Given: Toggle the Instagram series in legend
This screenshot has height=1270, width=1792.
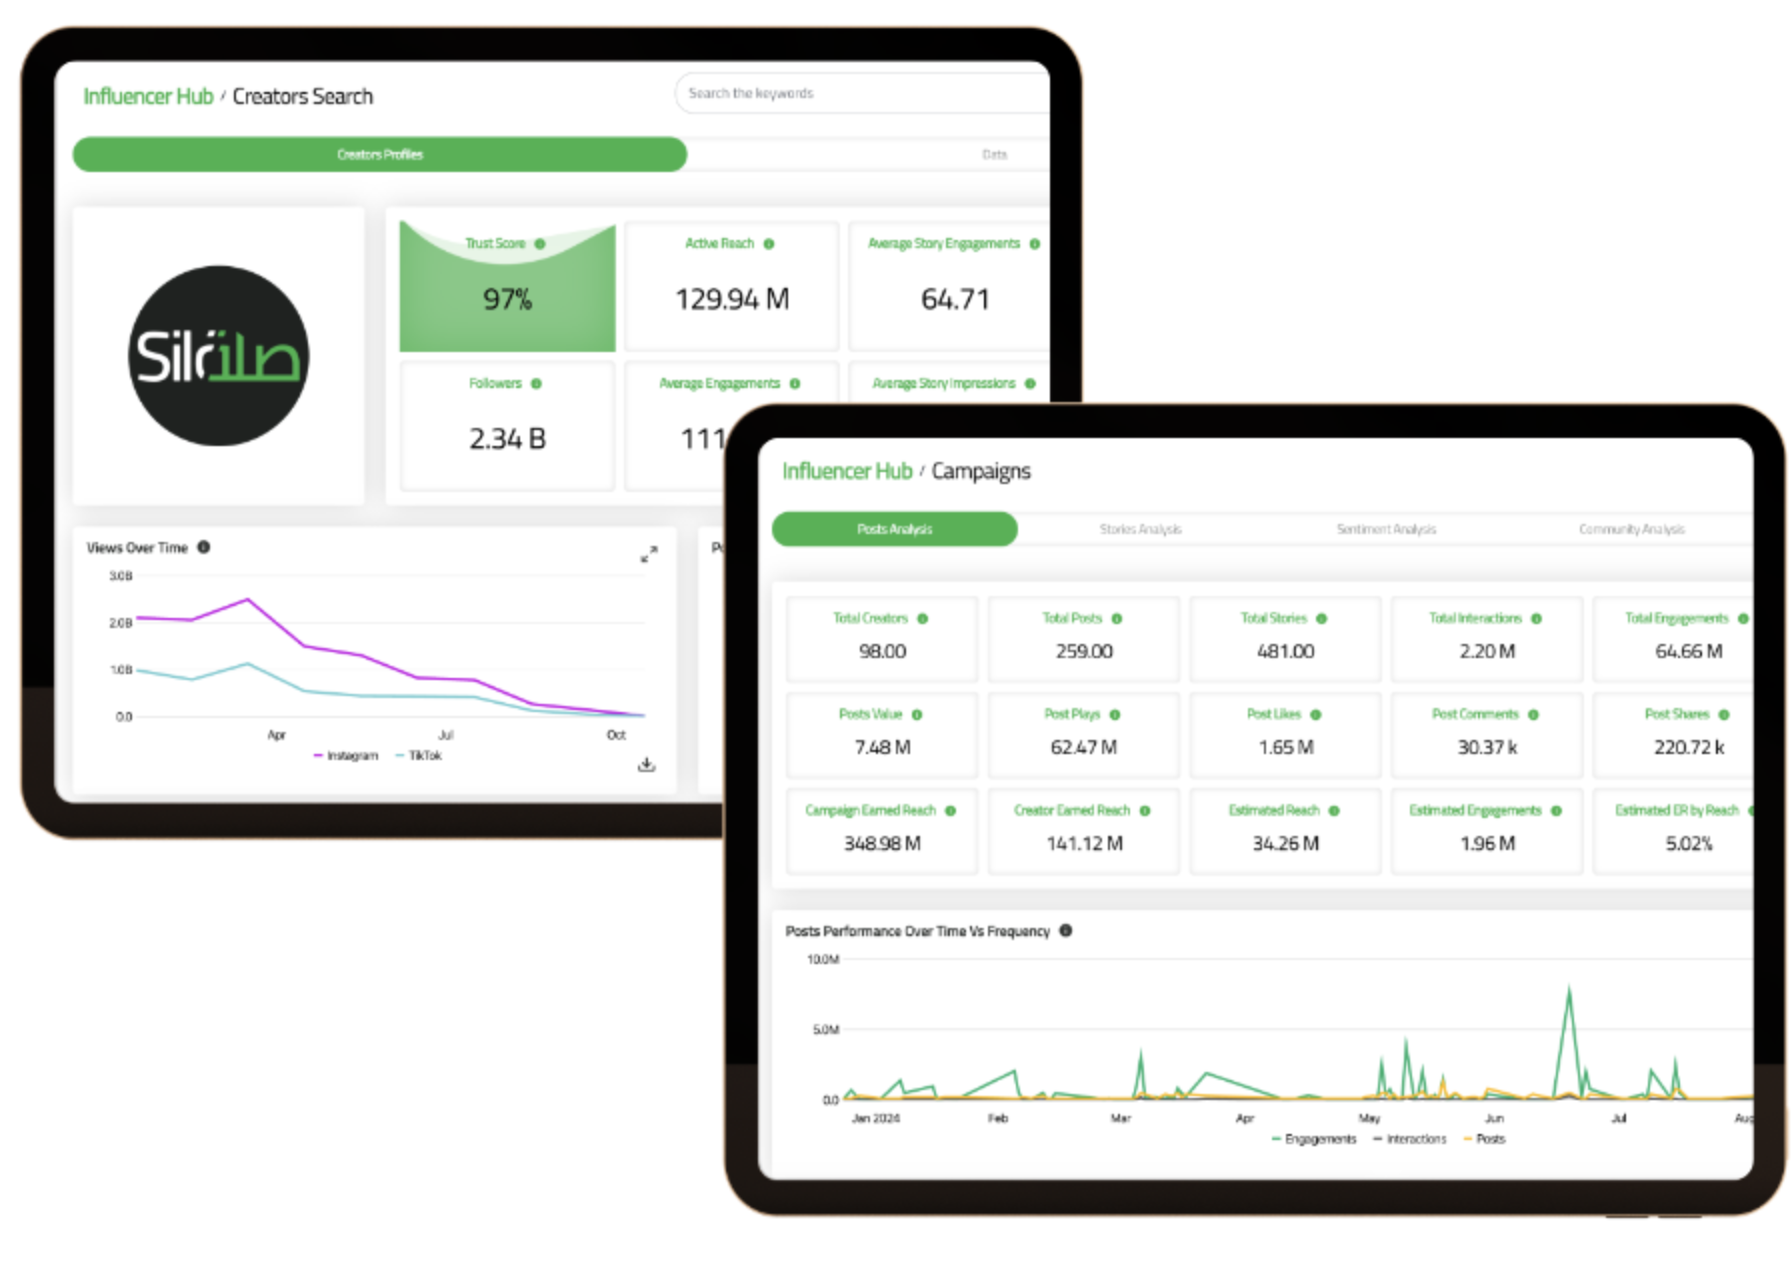Looking at the screenshot, I should (x=346, y=756).
